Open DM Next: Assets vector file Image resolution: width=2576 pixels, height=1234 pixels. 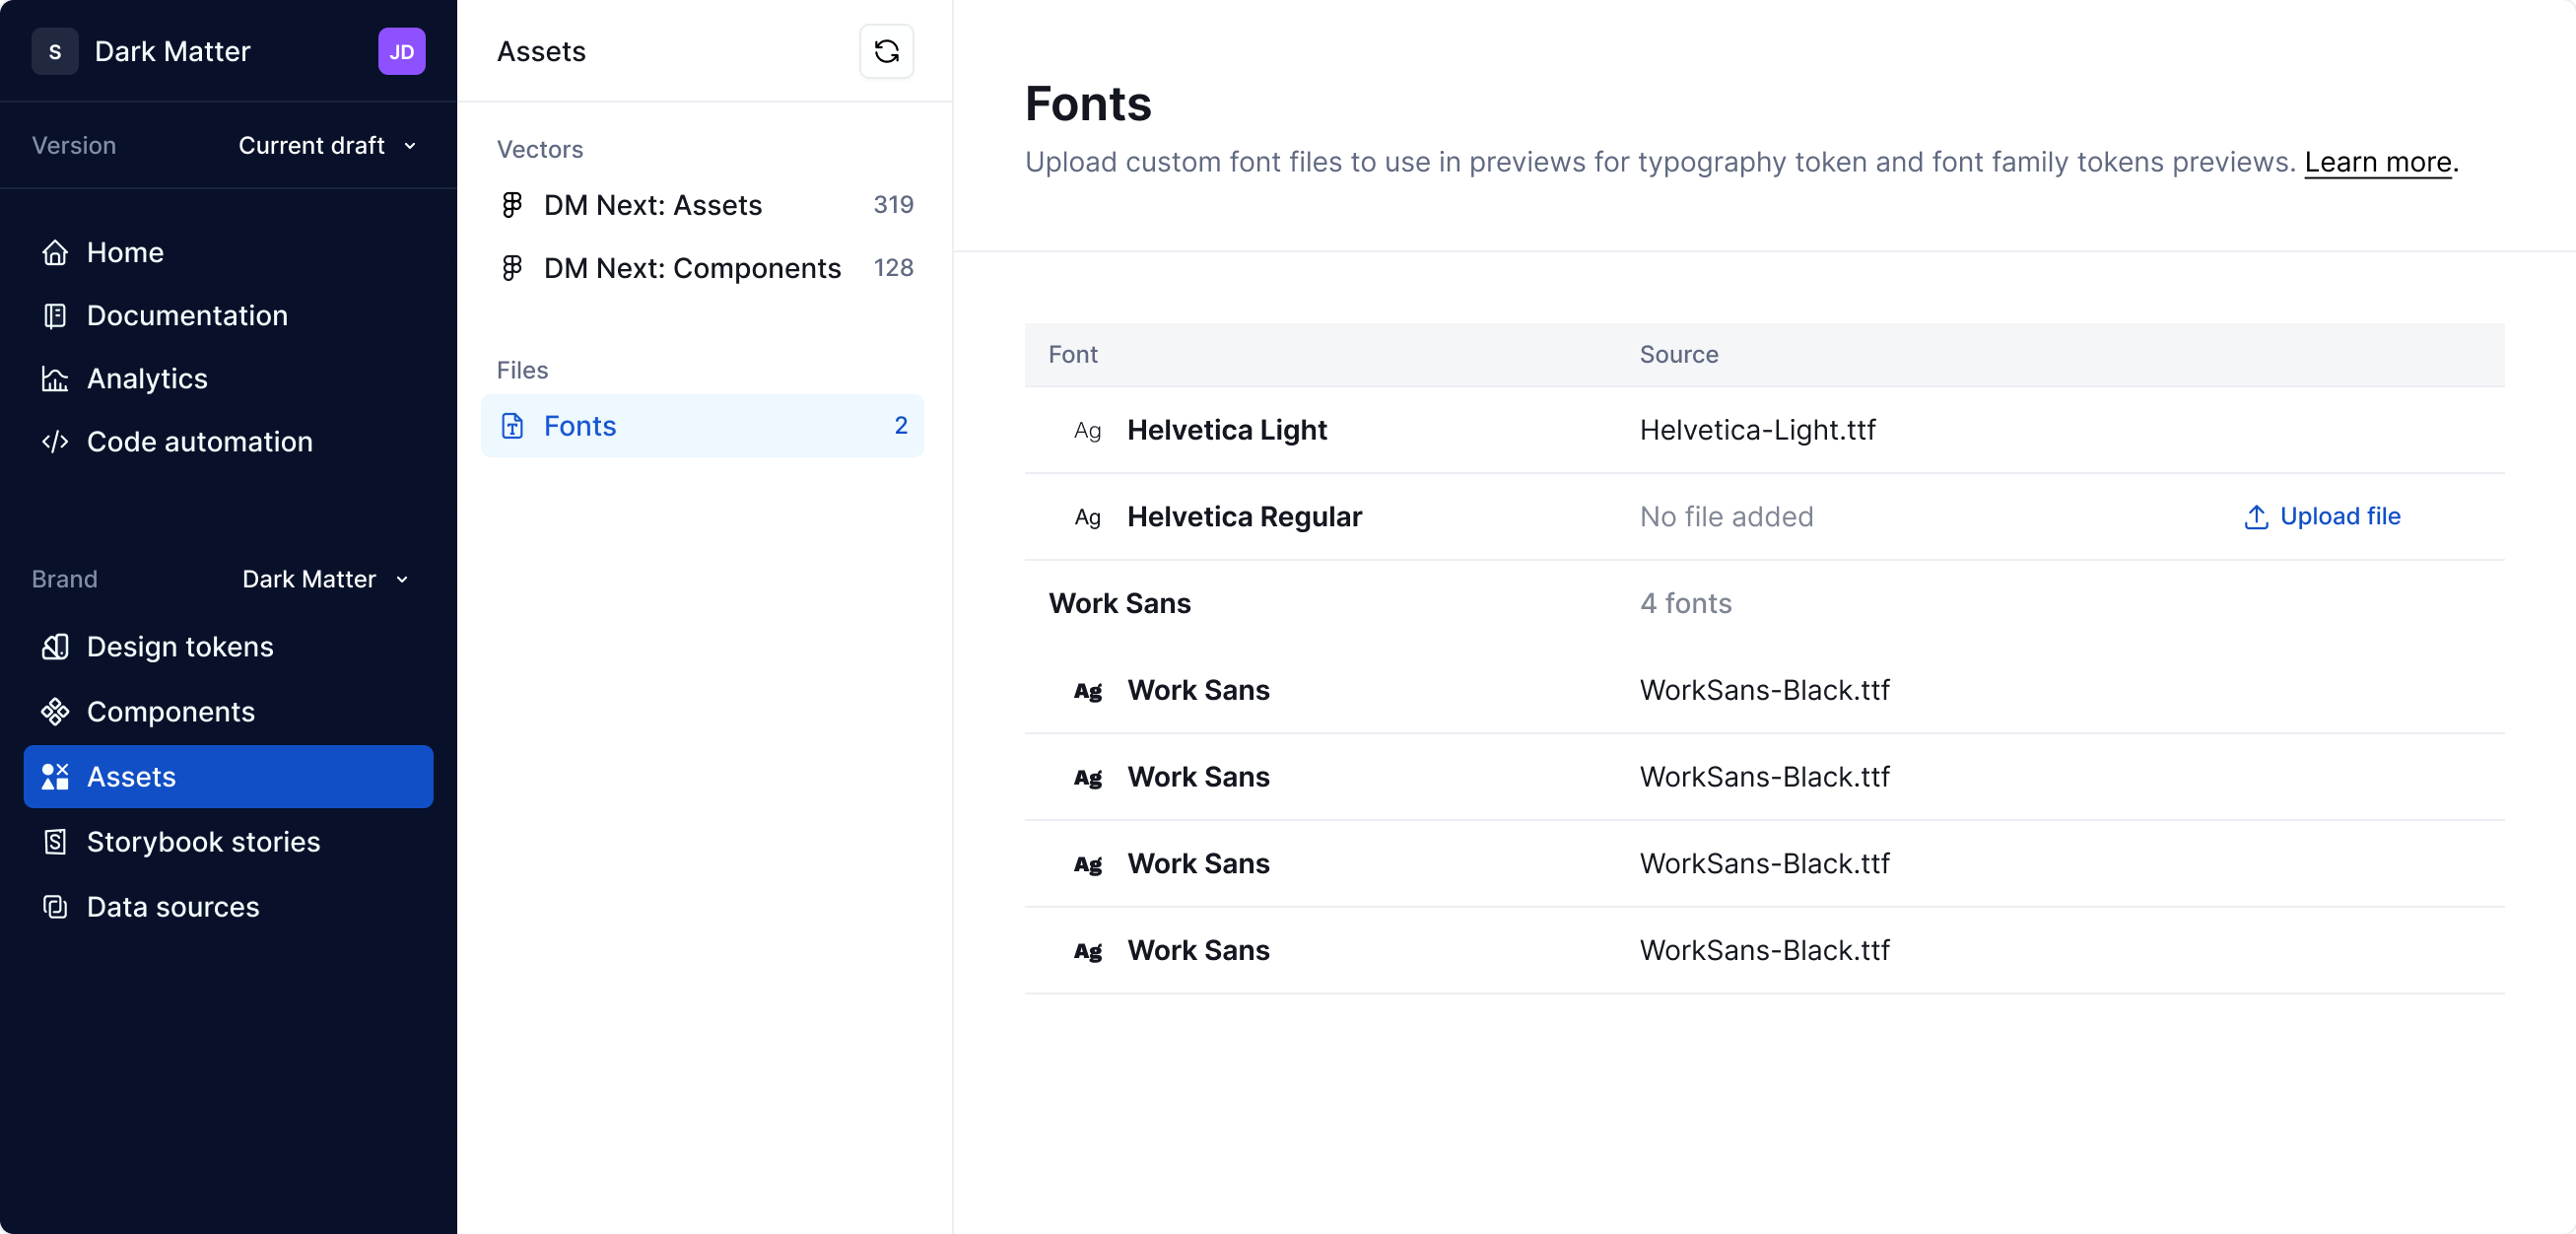pos(653,205)
